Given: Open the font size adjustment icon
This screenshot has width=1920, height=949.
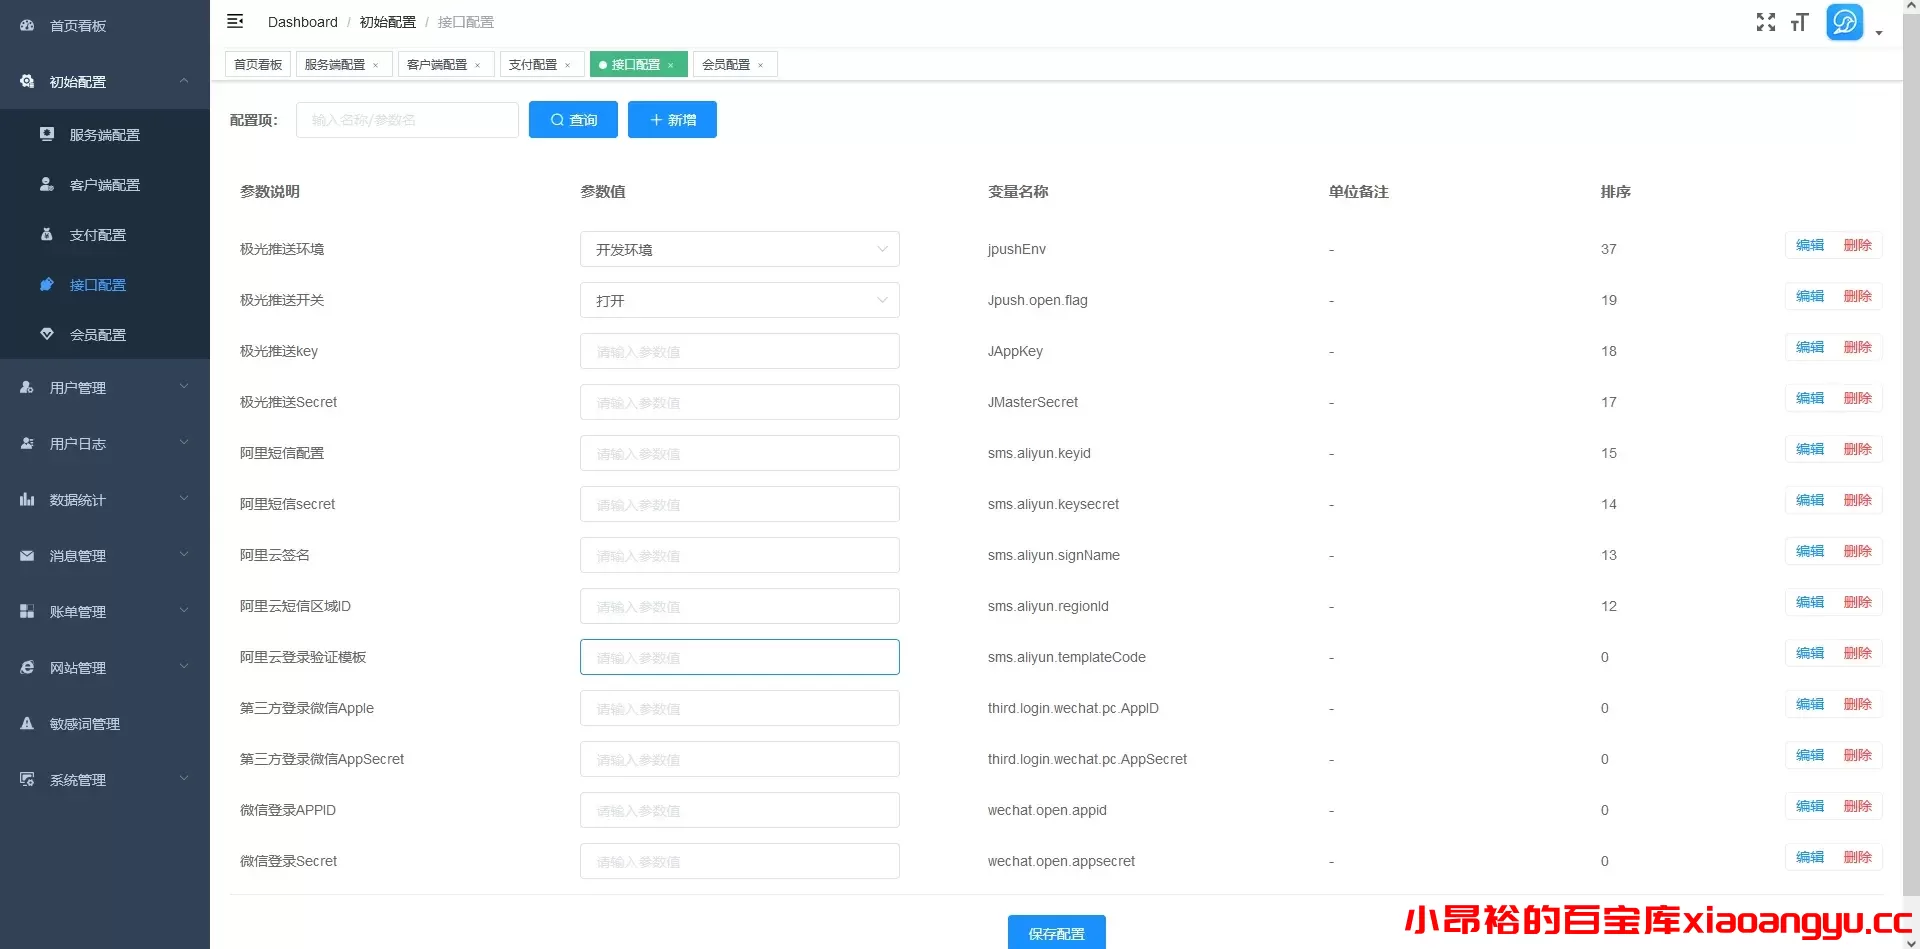Looking at the screenshot, I should coord(1800,22).
